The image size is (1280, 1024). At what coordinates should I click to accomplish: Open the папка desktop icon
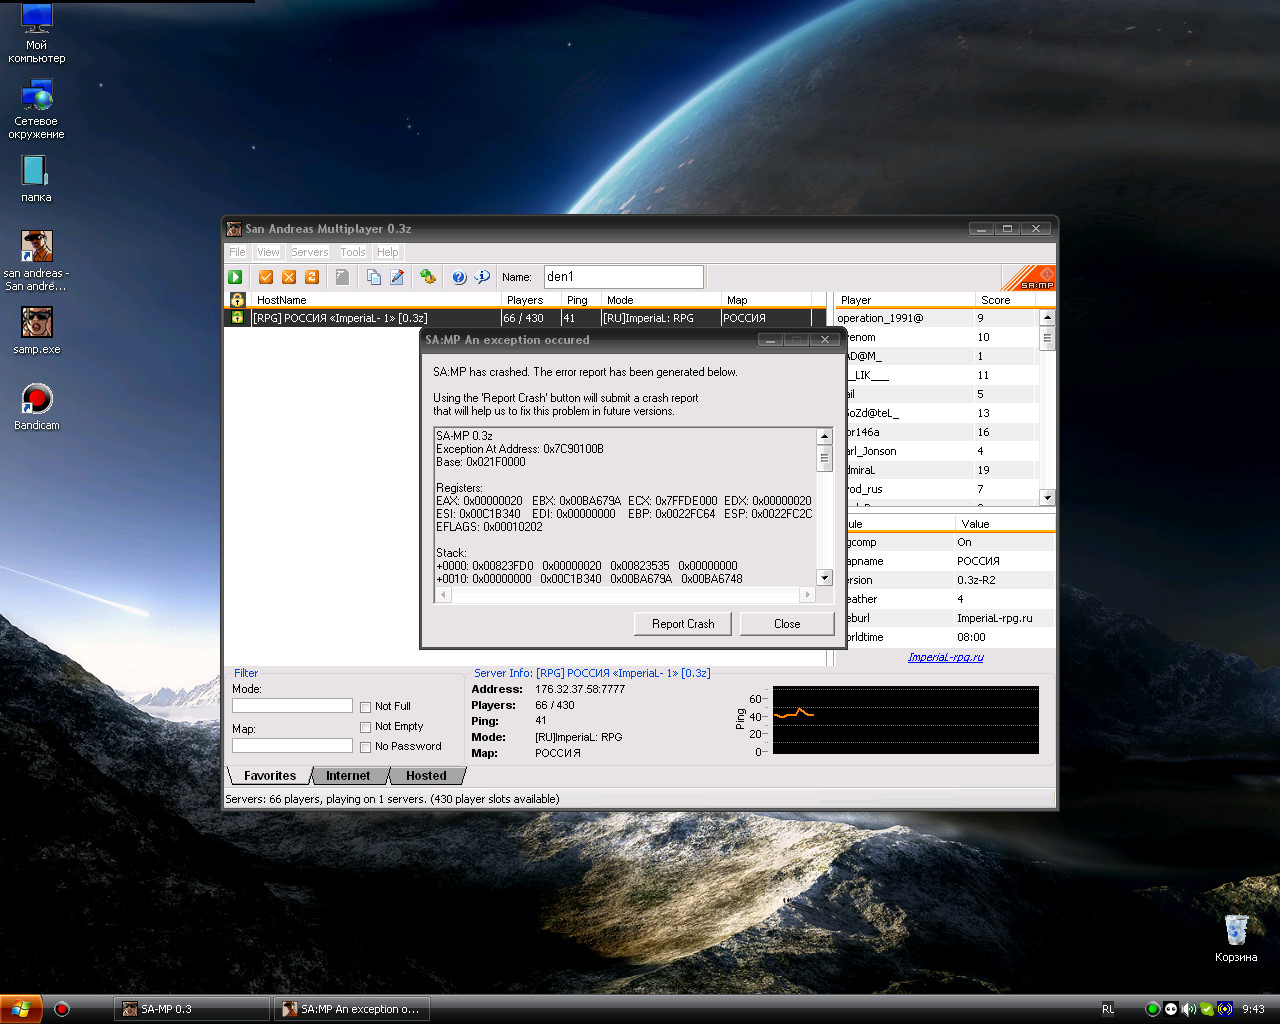click(36, 178)
